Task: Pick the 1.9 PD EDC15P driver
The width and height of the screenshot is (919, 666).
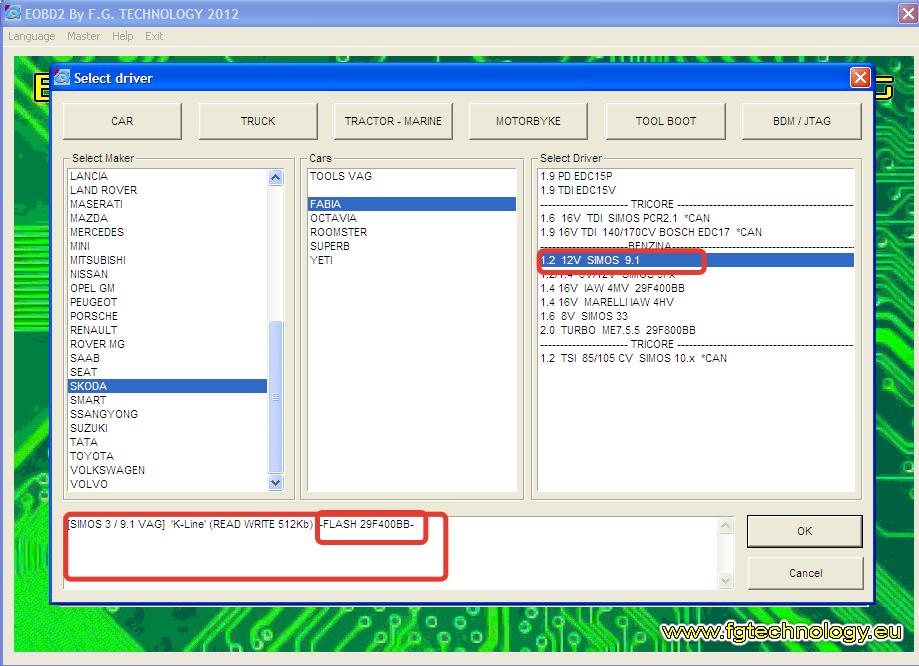Action: 696,176
